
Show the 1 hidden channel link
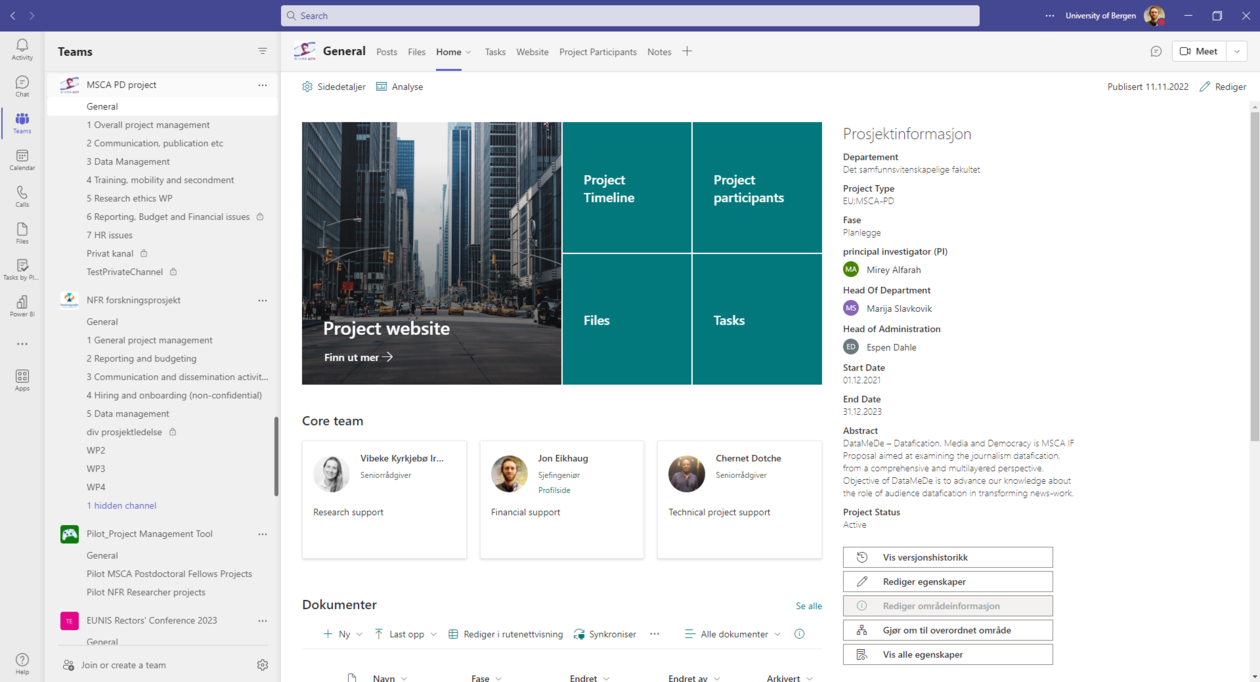[x=121, y=506]
